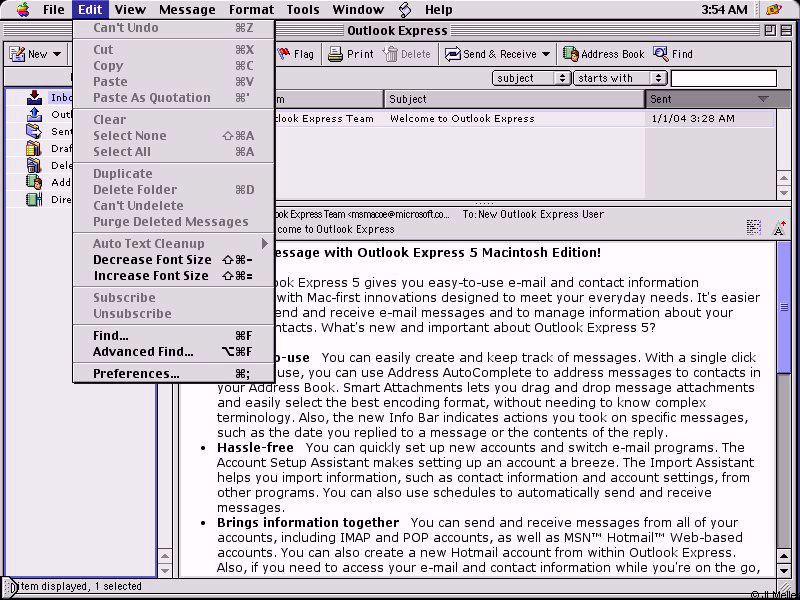The width and height of the screenshot is (800, 600).
Task: Open the View menu
Action: [x=130, y=9]
